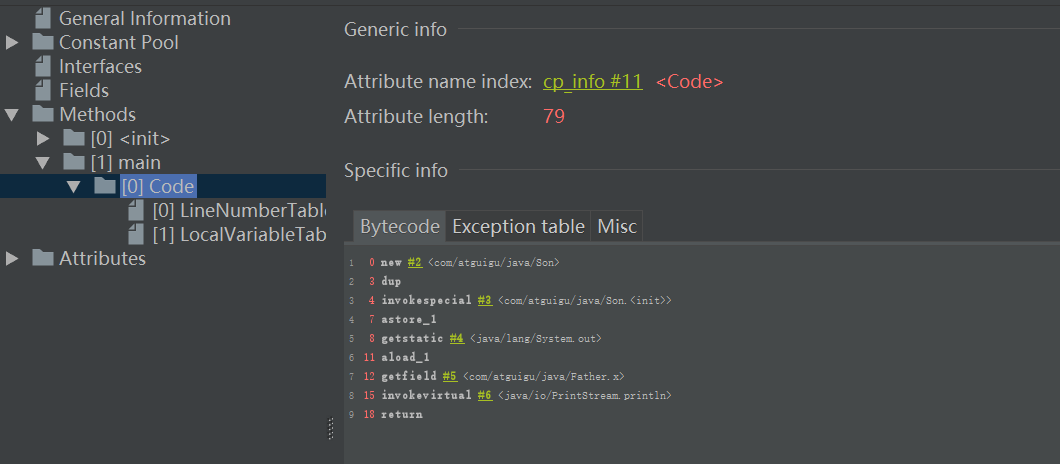The image size is (1060, 464).
Task: Click the split pane divider grip handle
Action: point(331,429)
